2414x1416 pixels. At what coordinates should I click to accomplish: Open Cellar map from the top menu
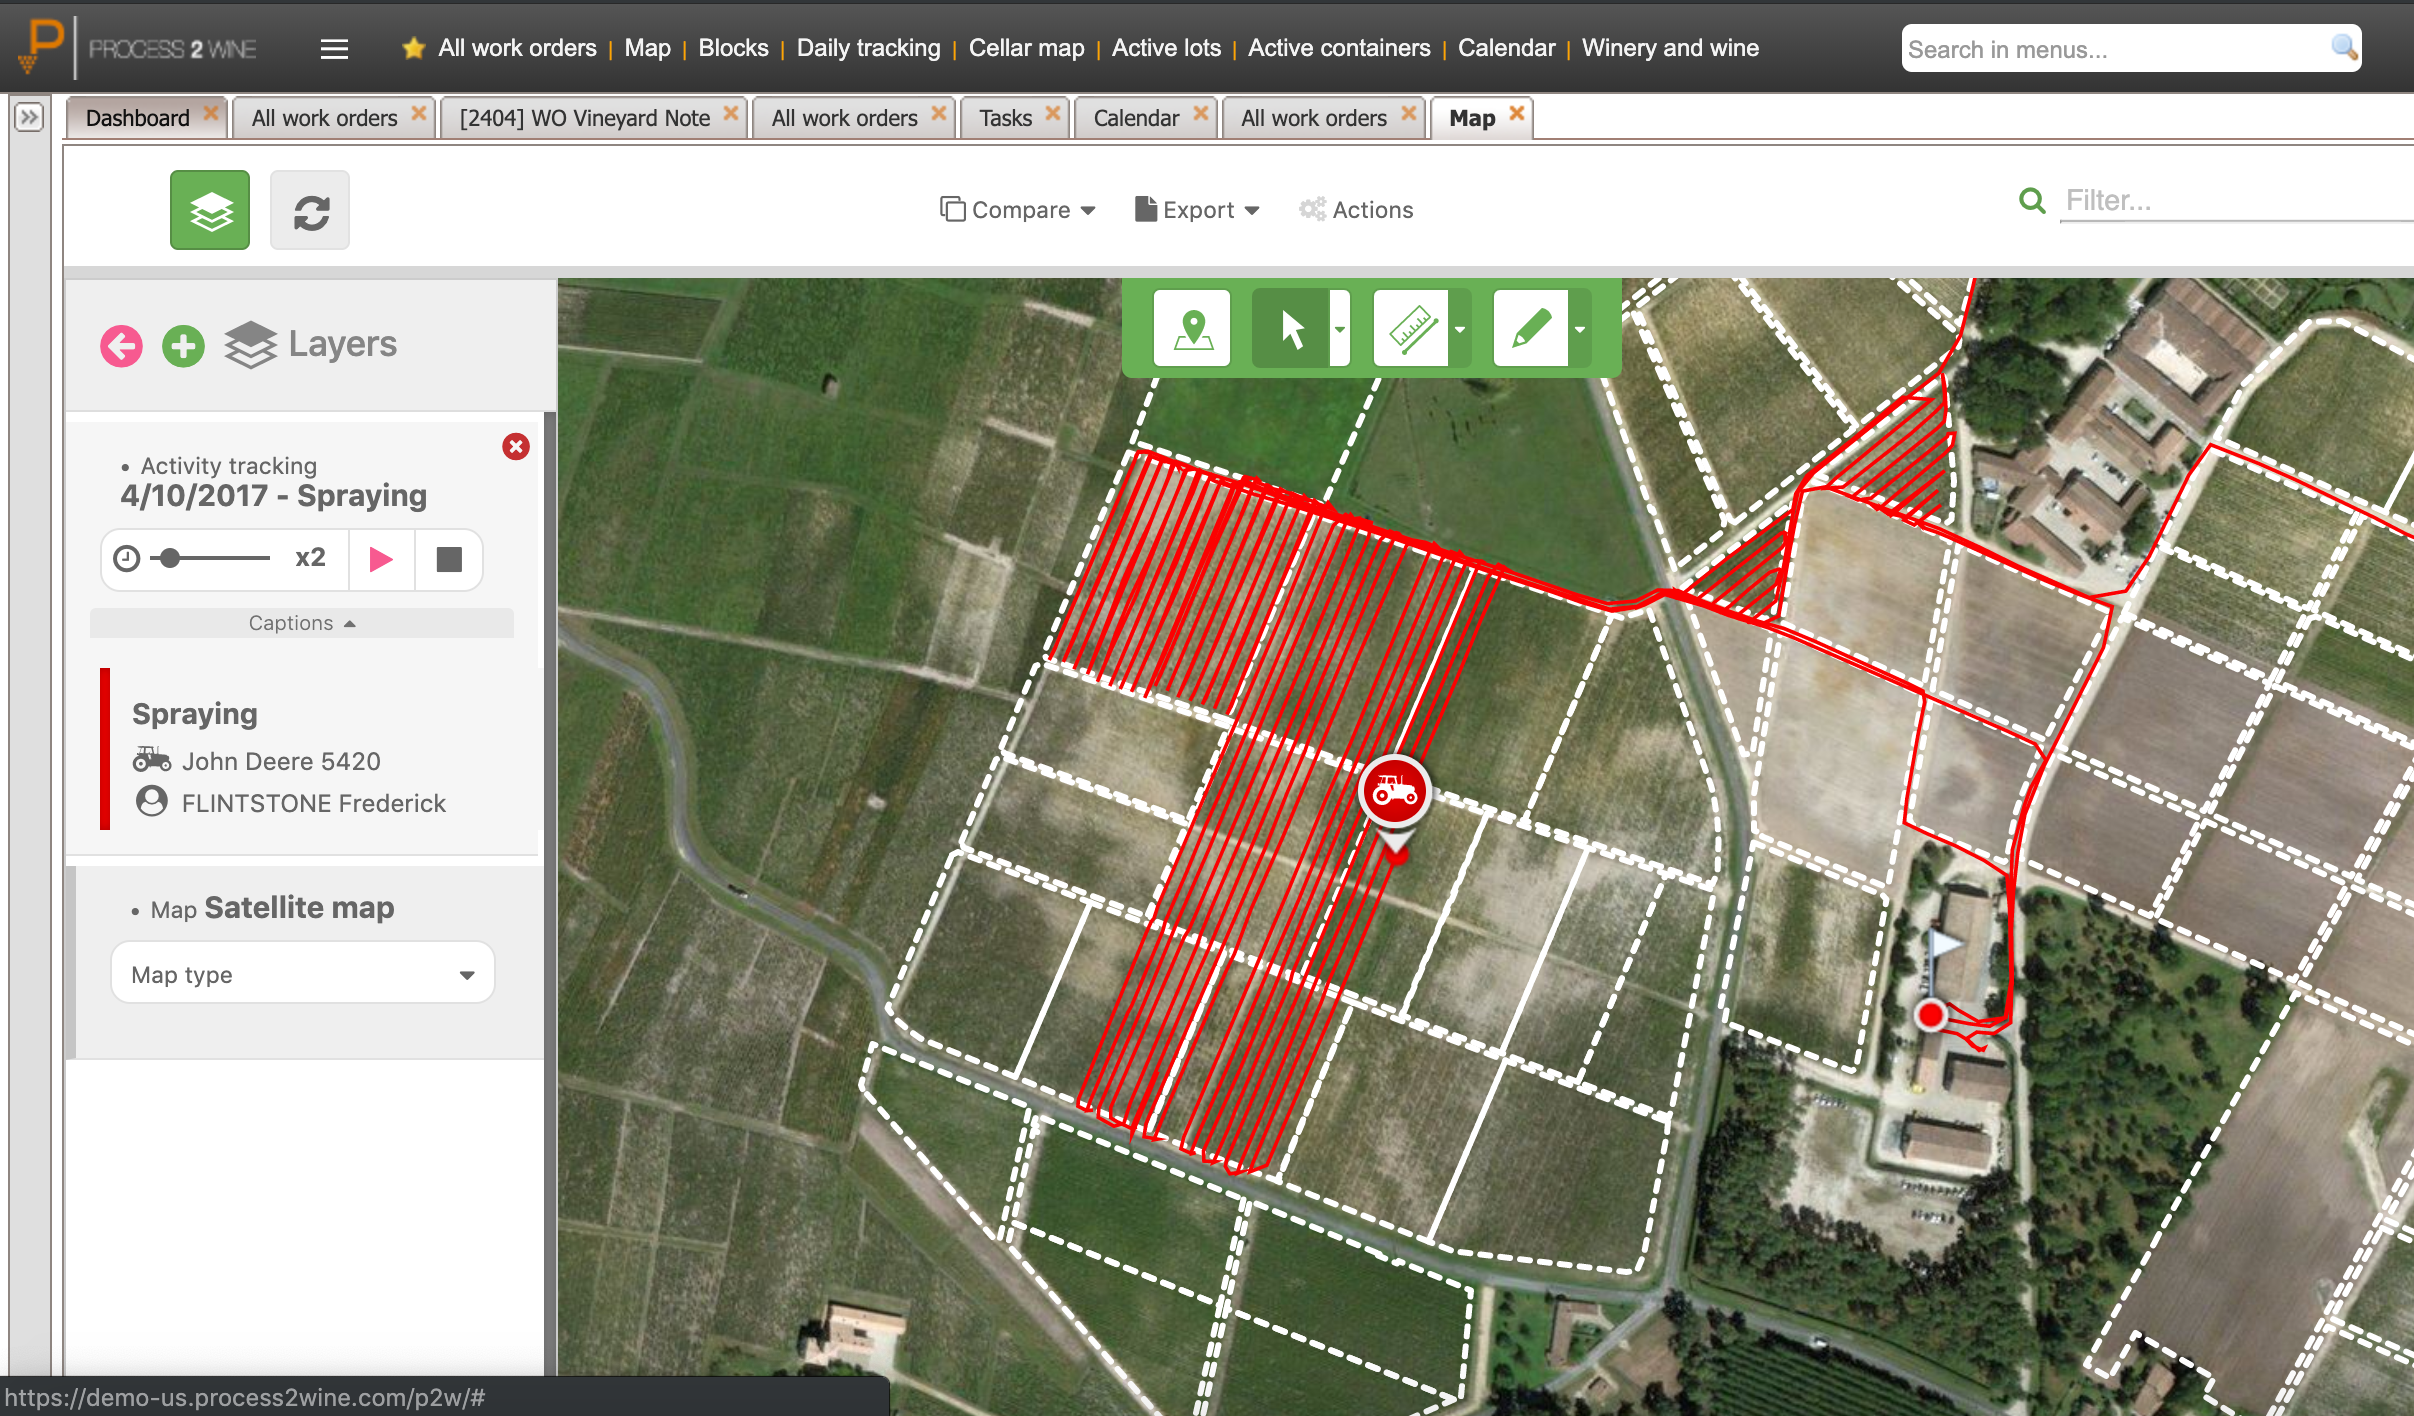pos(1026,48)
